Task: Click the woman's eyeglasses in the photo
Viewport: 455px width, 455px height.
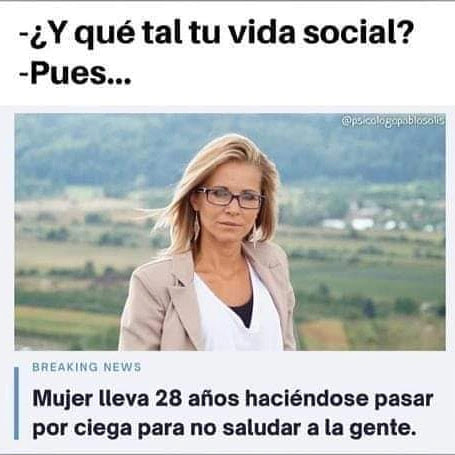Action: (230, 198)
